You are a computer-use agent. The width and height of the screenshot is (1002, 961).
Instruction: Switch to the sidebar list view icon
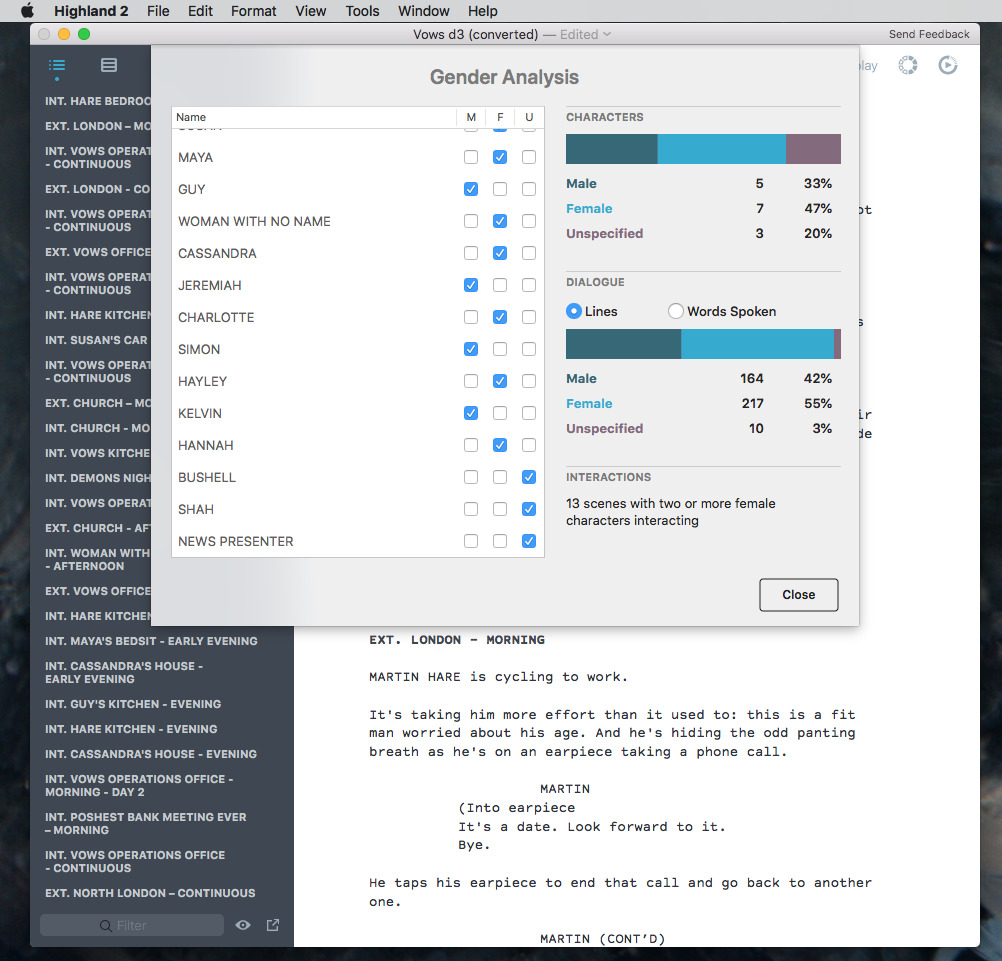[x=109, y=65]
